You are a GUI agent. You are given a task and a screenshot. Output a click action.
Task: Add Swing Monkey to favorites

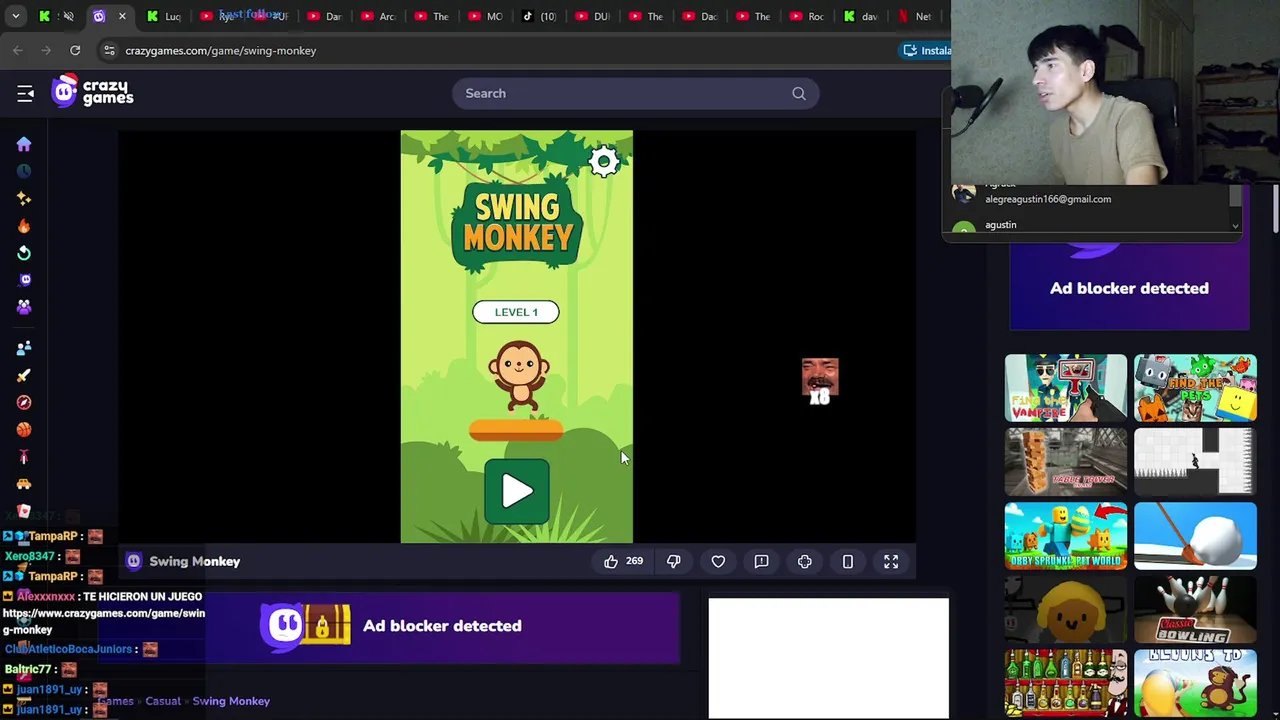pyautogui.click(x=718, y=561)
